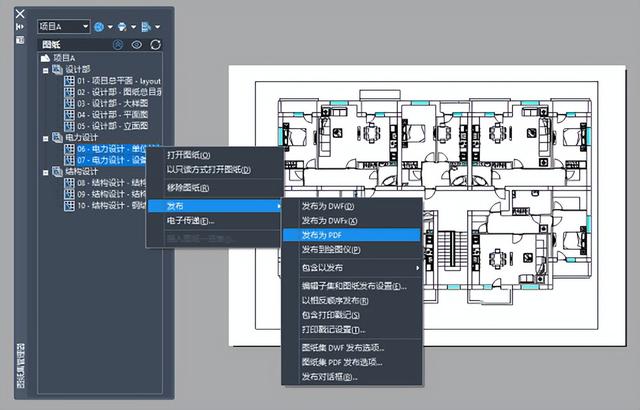Click the refresh icon in 图纸 header
The height and width of the screenshot is (410, 640).
(156, 45)
